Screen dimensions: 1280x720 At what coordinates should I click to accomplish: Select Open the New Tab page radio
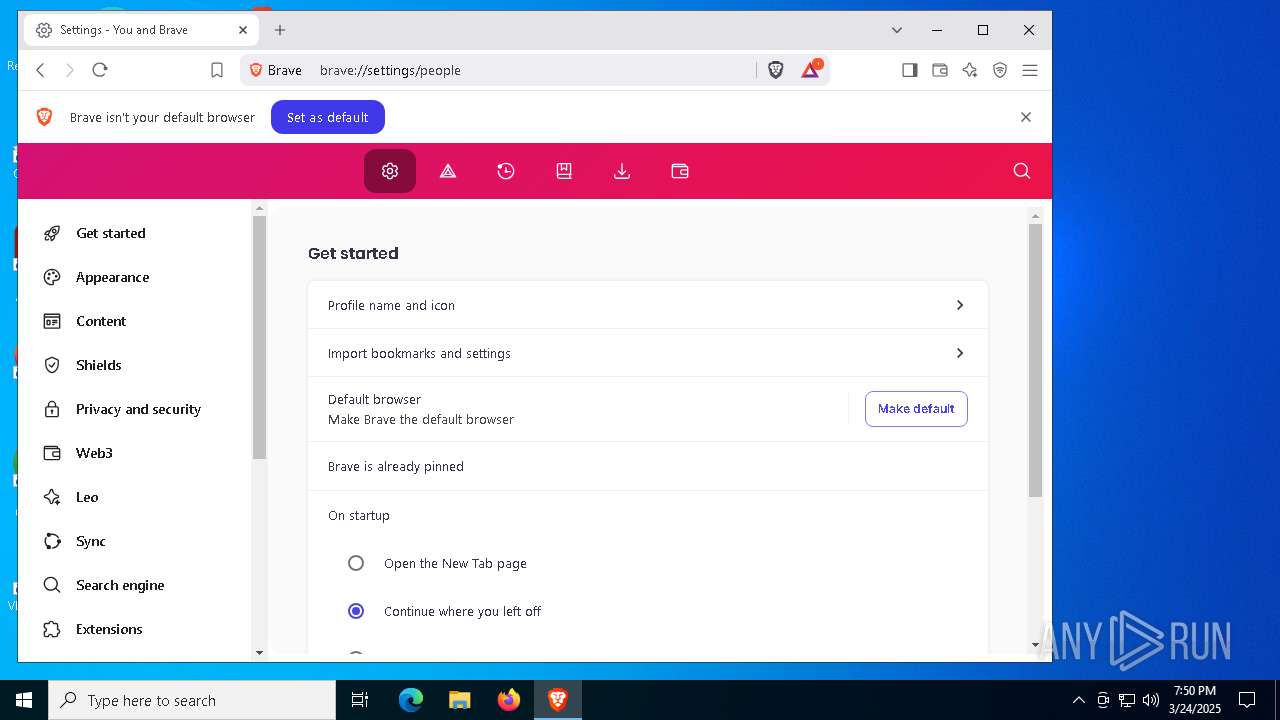pyautogui.click(x=356, y=563)
